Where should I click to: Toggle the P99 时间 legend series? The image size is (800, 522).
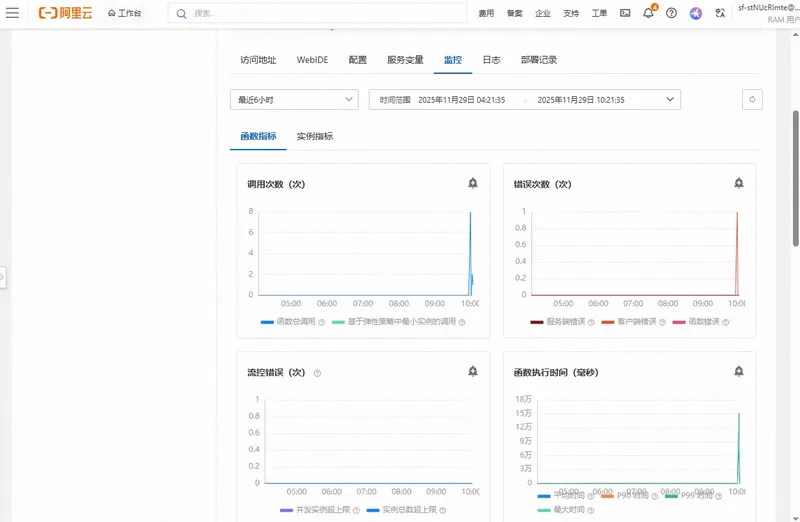(x=689, y=495)
